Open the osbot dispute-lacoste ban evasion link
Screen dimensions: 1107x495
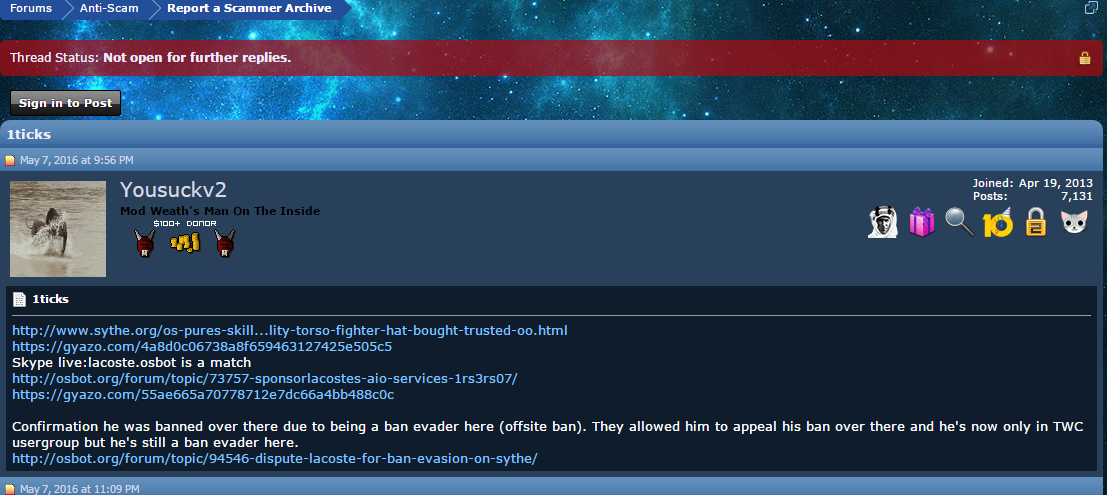click(x=275, y=459)
